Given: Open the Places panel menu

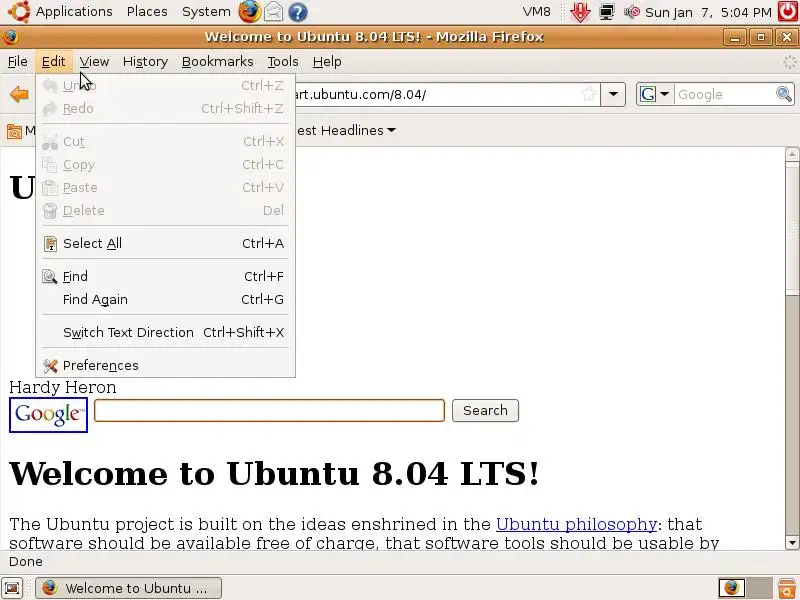Looking at the screenshot, I should 147,11.
